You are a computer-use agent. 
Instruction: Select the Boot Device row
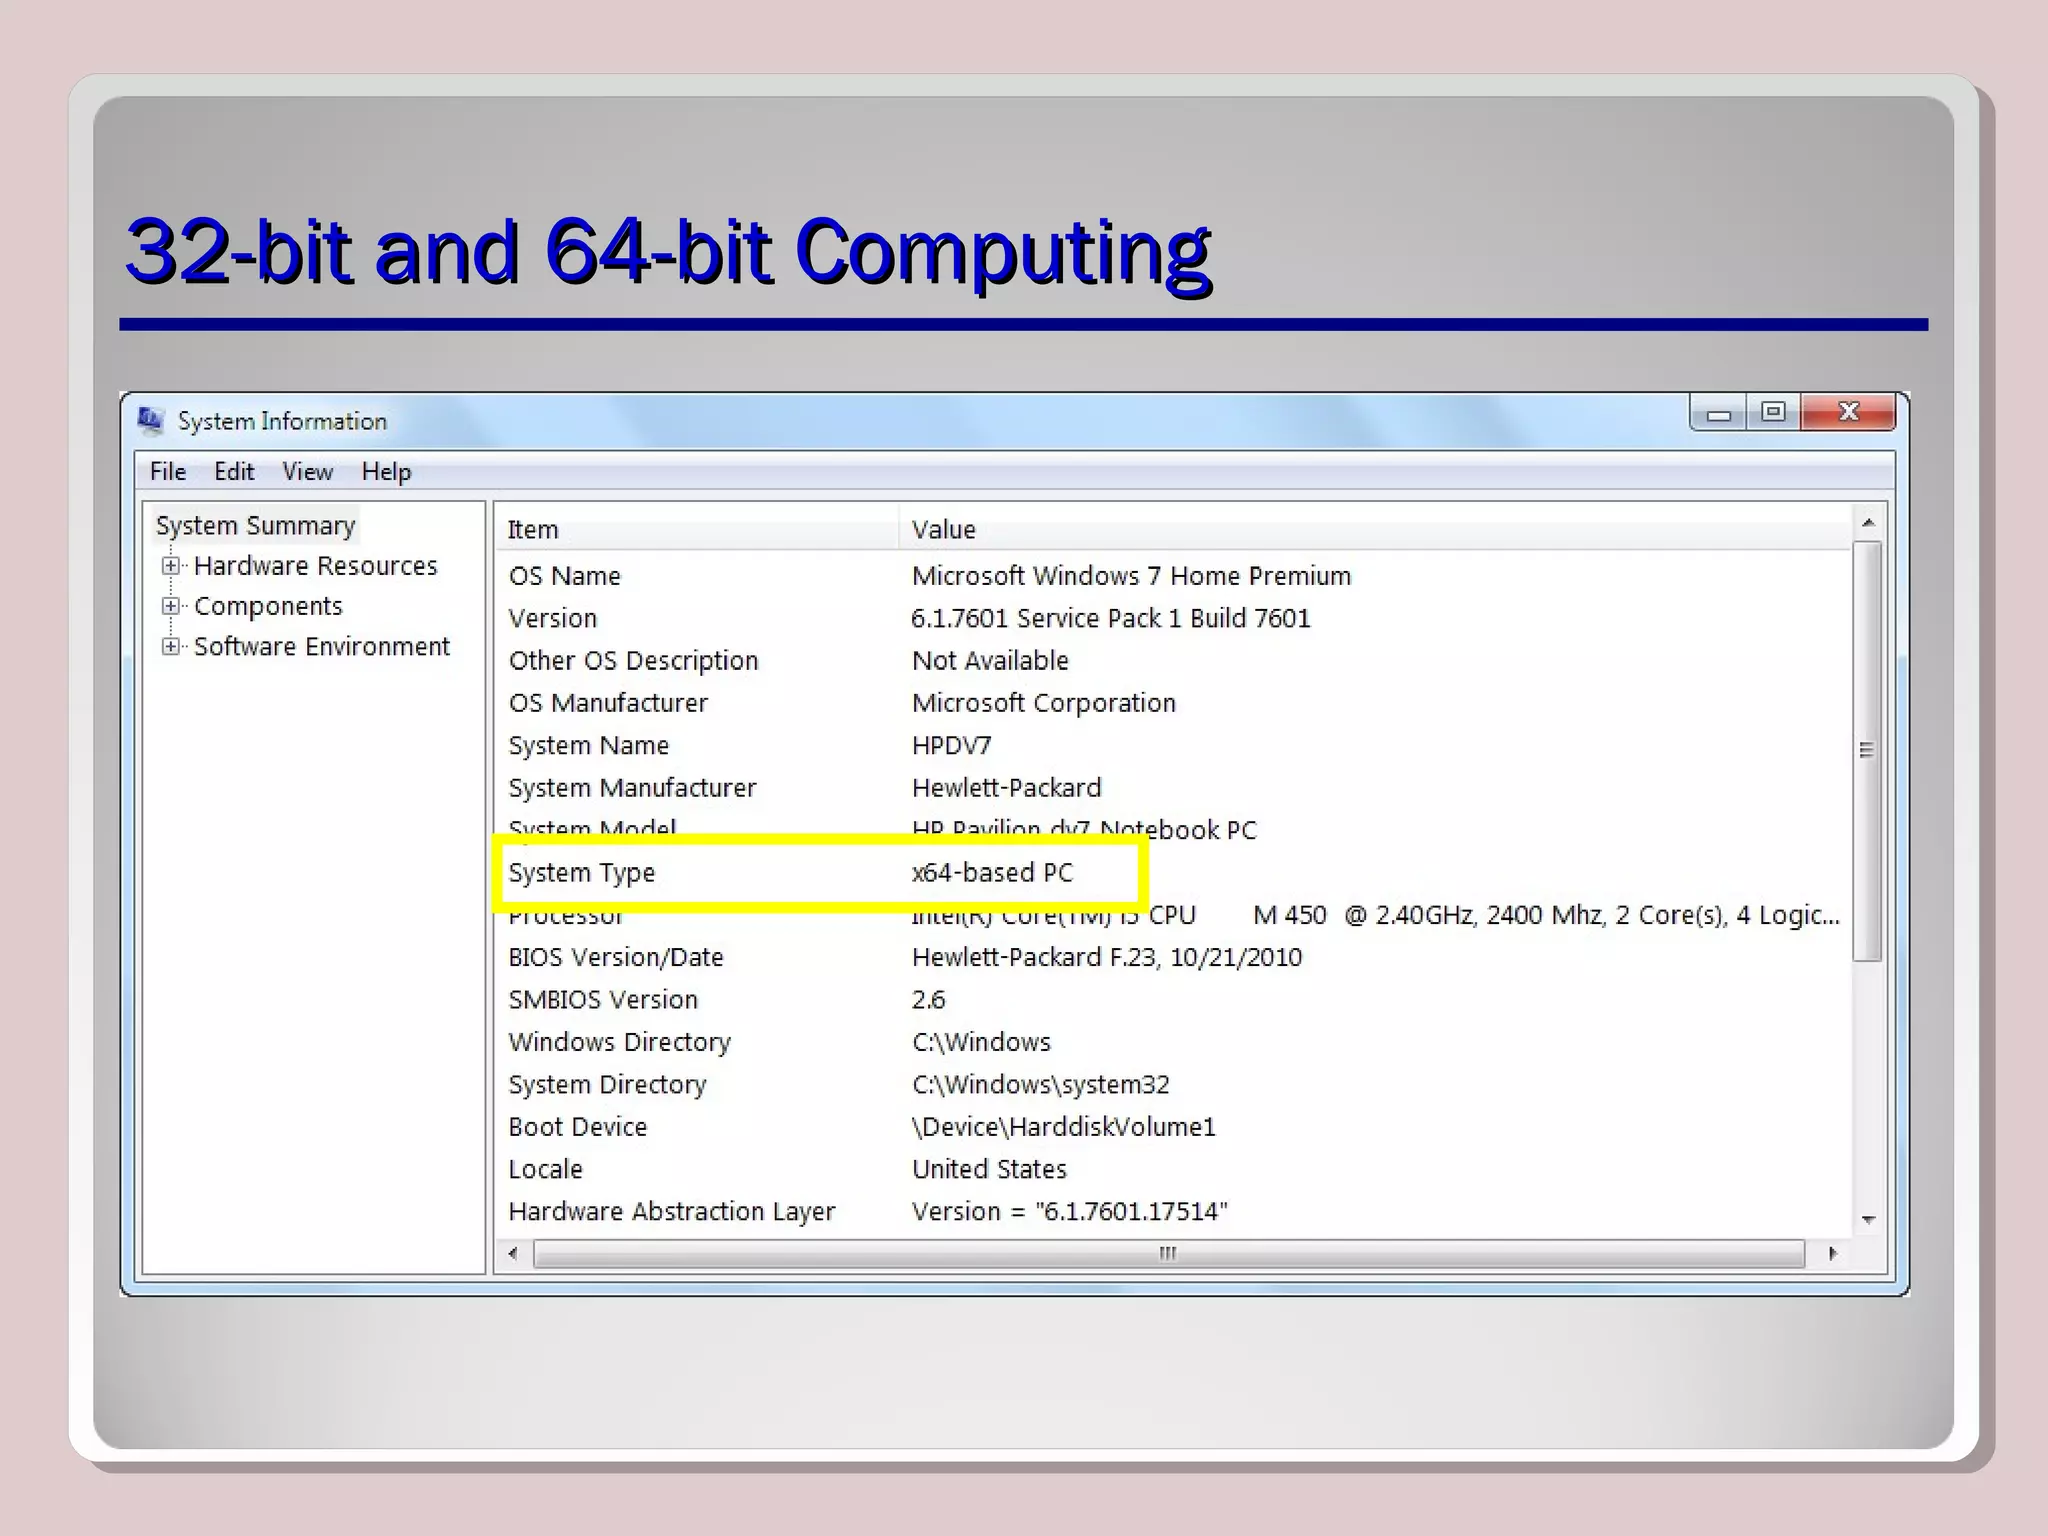(1172, 1127)
